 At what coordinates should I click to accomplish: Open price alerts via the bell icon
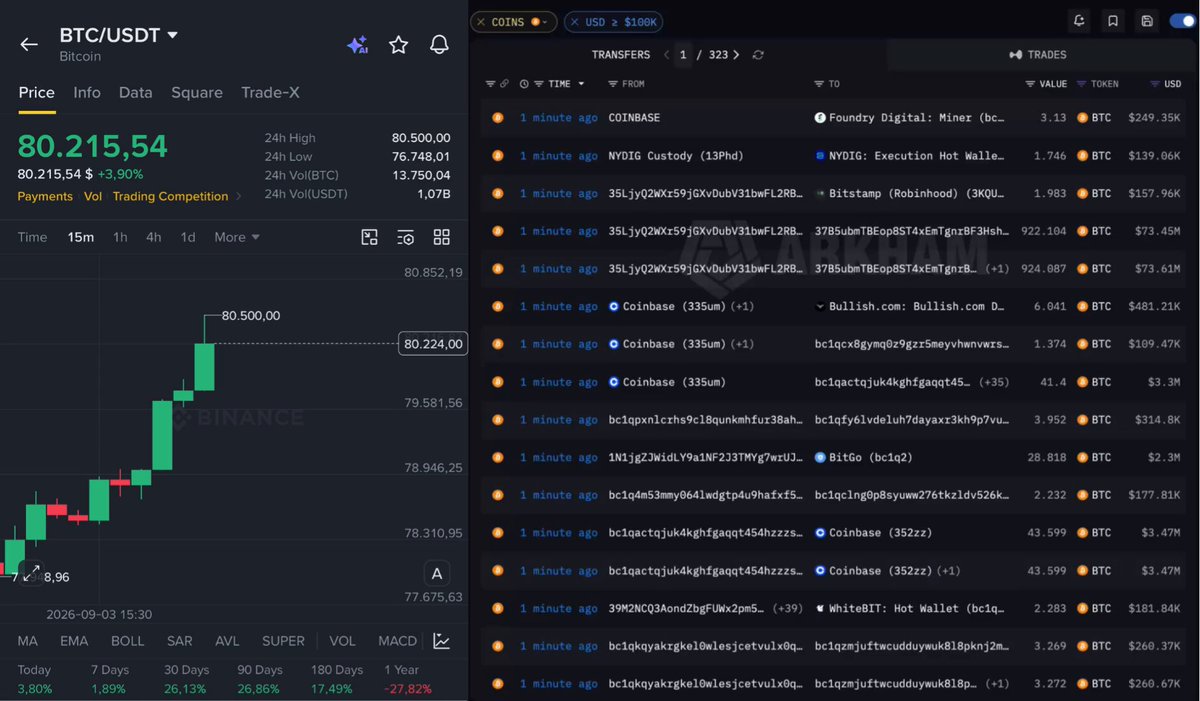click(439, 44)
